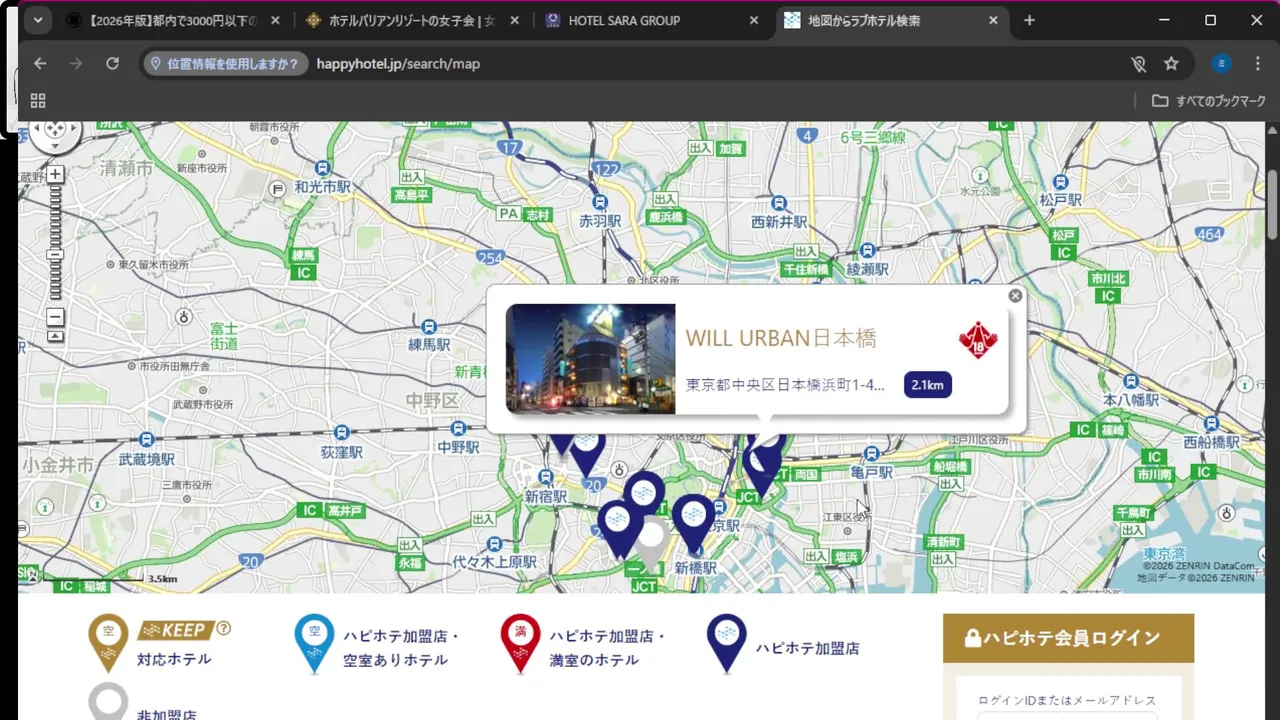Click the 位置情報を使用しますか location permission chip
Screen dimensions: 1280x720
(224, 63)
